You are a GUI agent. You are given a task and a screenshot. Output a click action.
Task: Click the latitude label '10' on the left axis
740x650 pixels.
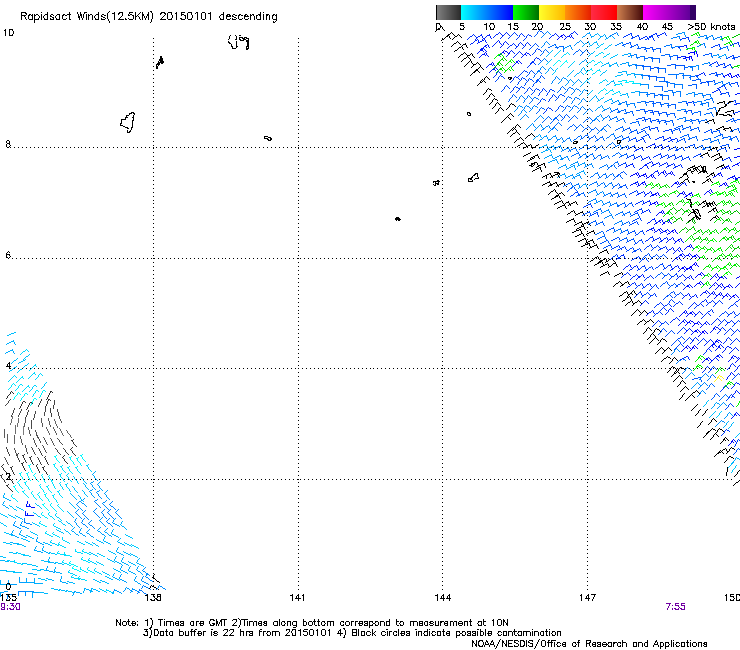pyautogui.click(x=8, y=33)
